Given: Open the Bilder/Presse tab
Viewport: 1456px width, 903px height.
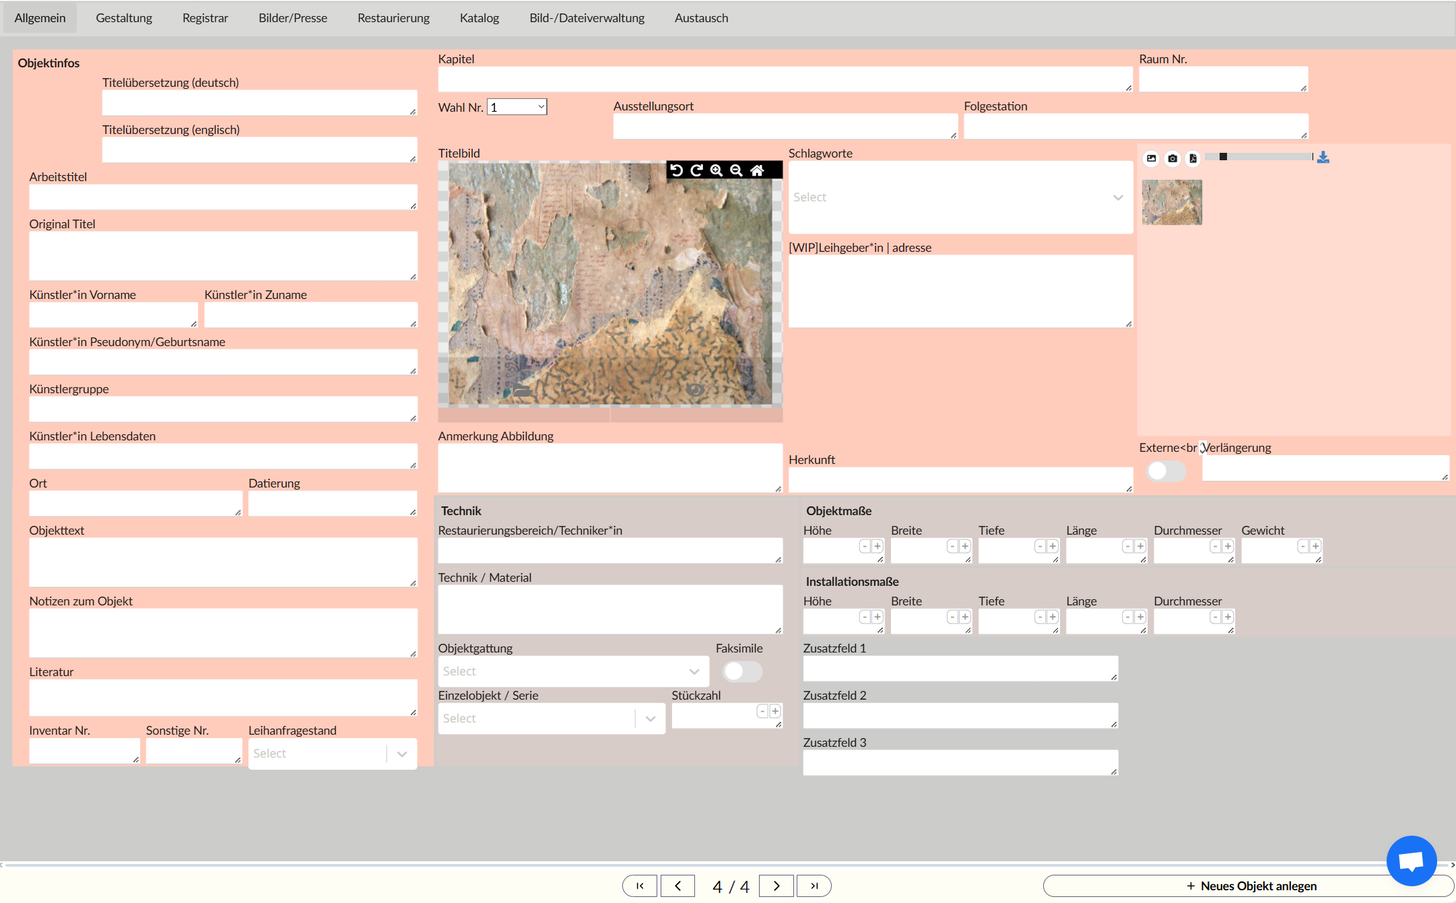Looking at the screenshot, I should (x=293, y=18).
